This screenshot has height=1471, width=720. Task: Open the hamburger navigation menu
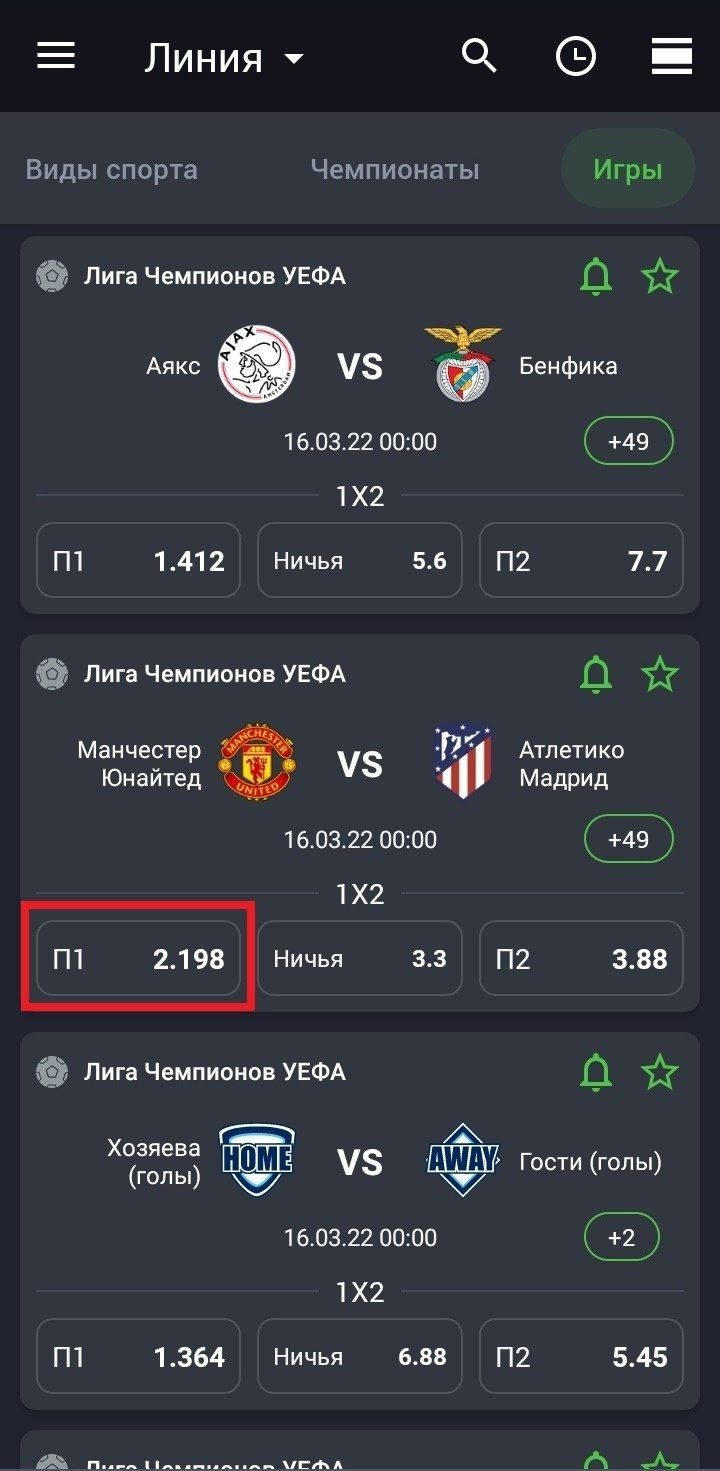pos(56,57)
